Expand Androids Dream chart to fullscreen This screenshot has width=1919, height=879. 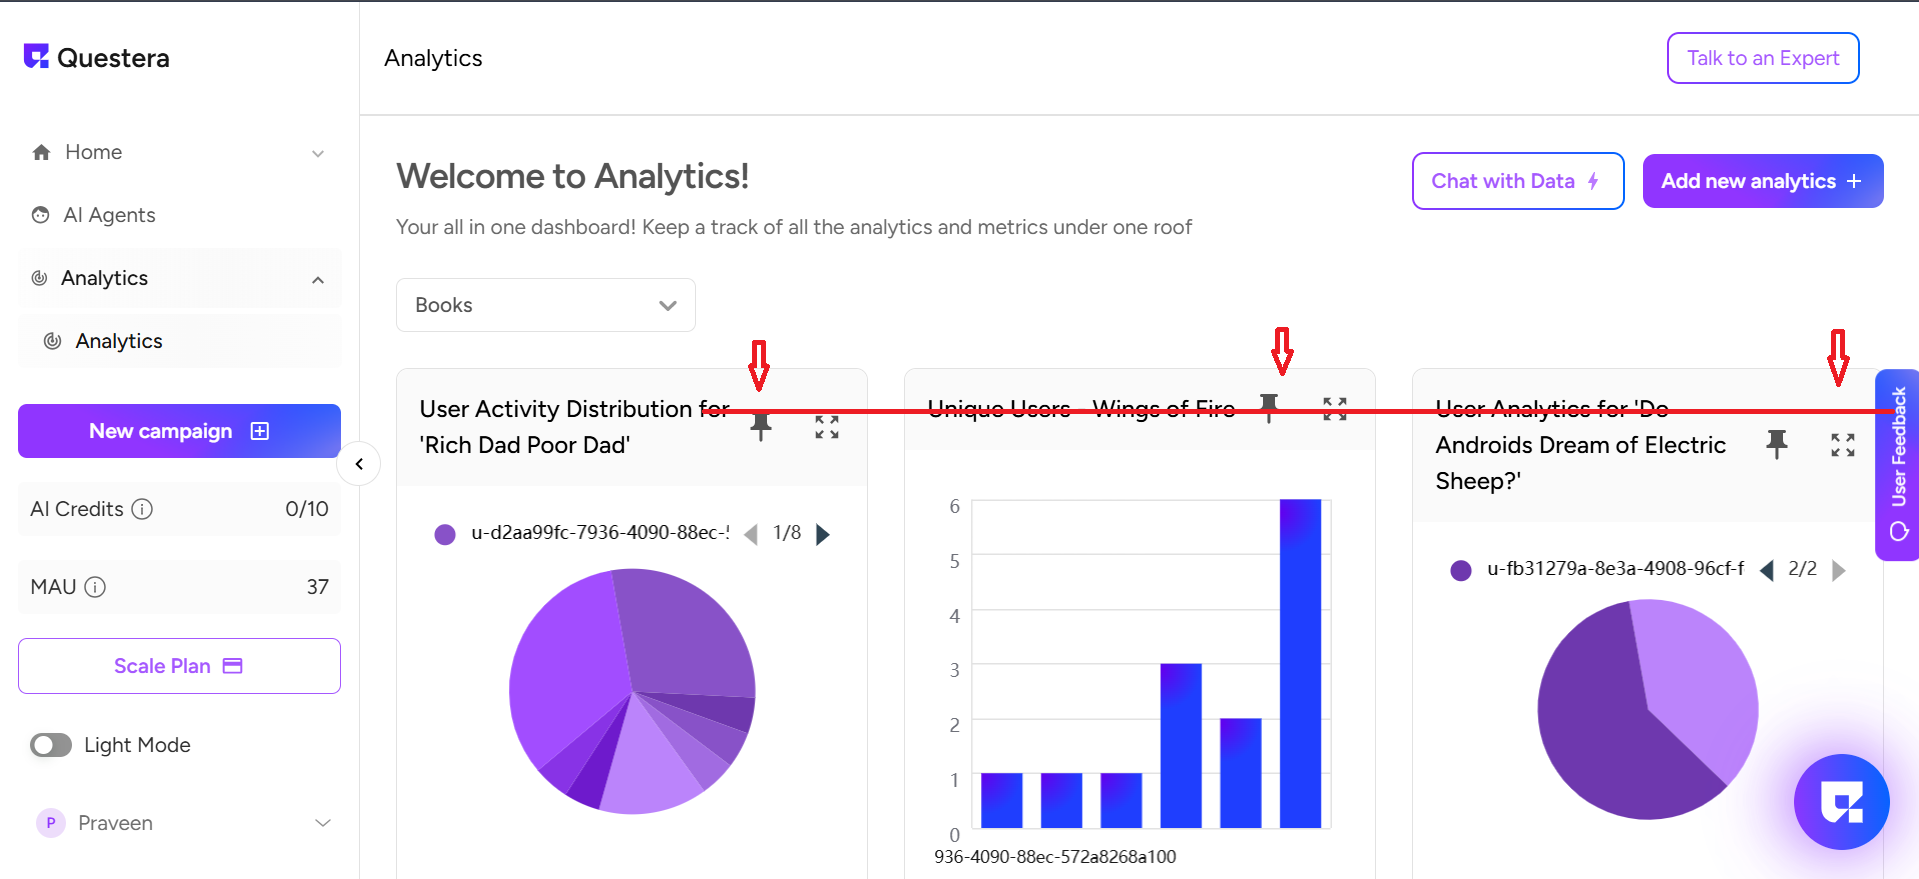point(1843,444)
